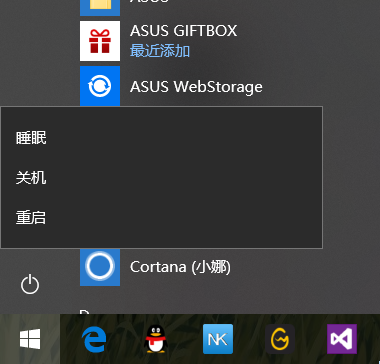
Task: Open the ASUS GIFTBOX red gift icon
Action: 100,41
